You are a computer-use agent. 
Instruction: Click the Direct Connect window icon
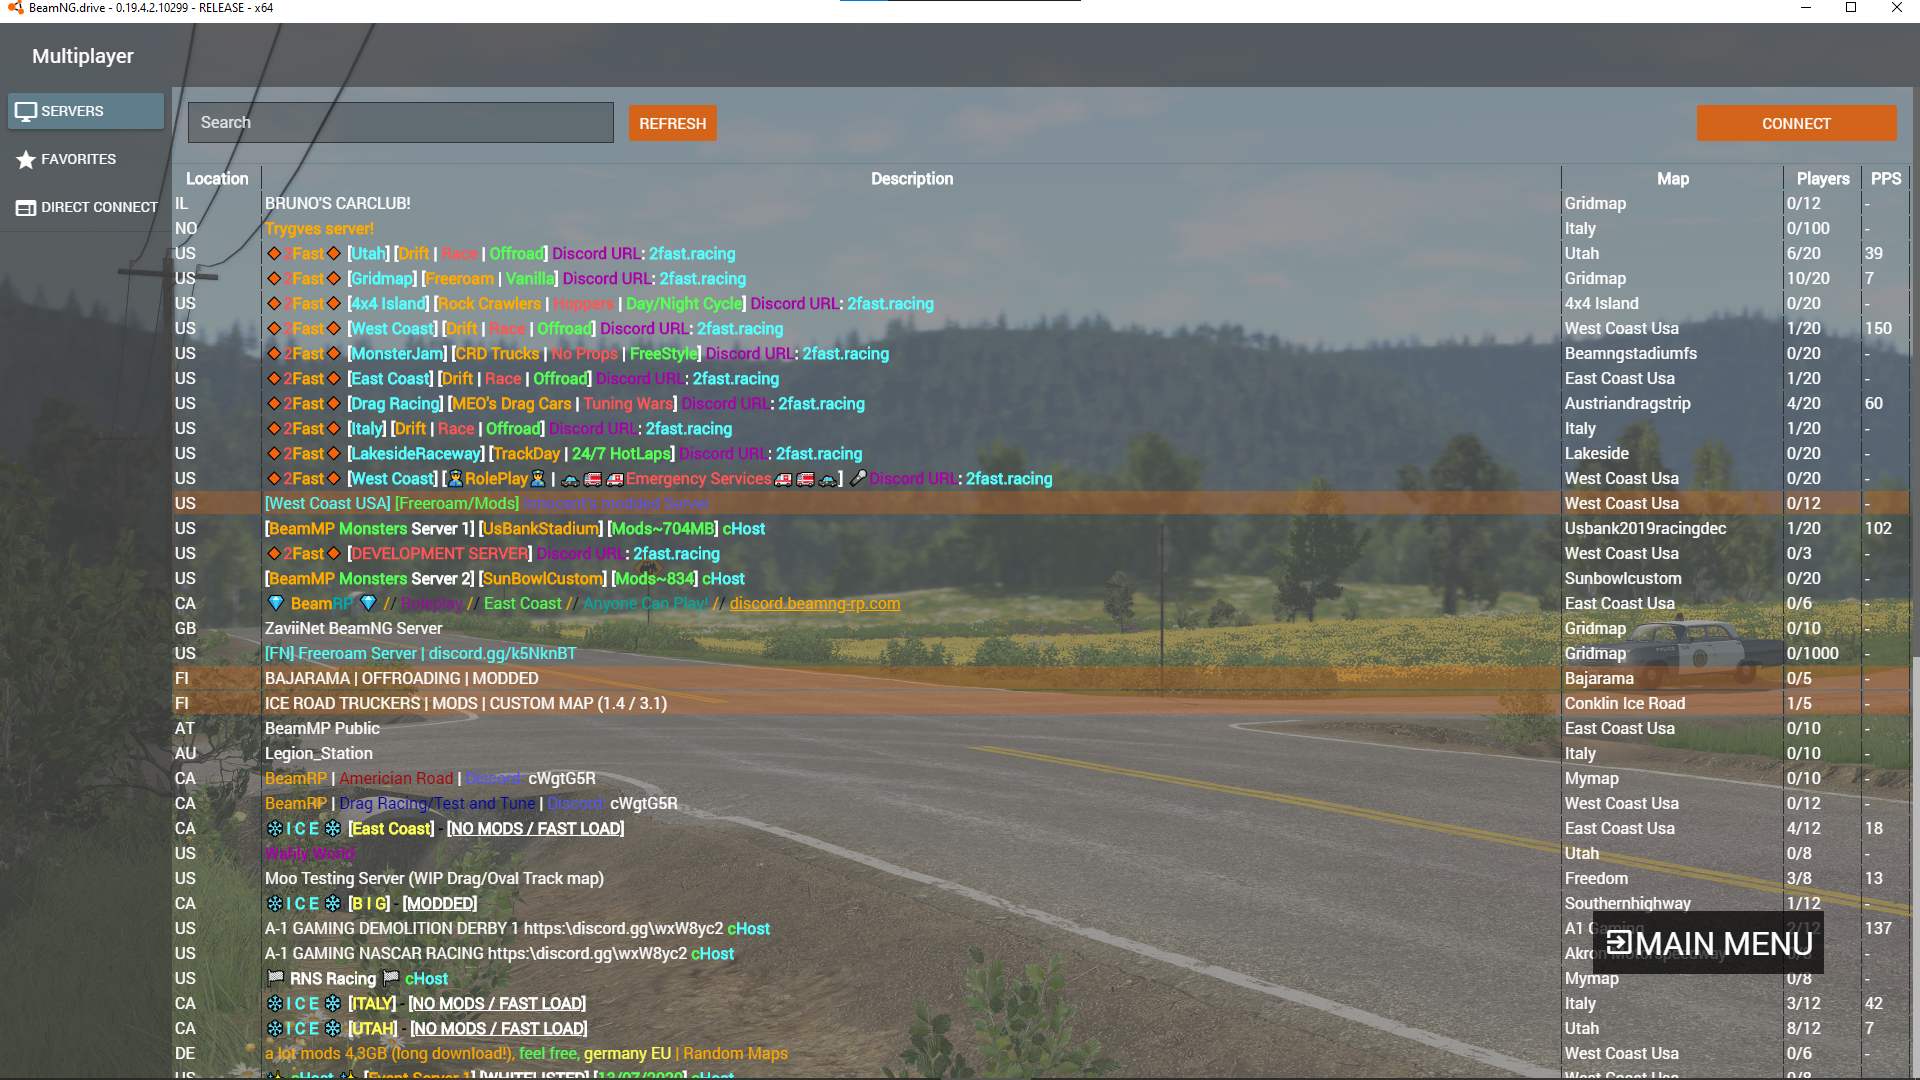pyautogui.click(x=26, y=208)
